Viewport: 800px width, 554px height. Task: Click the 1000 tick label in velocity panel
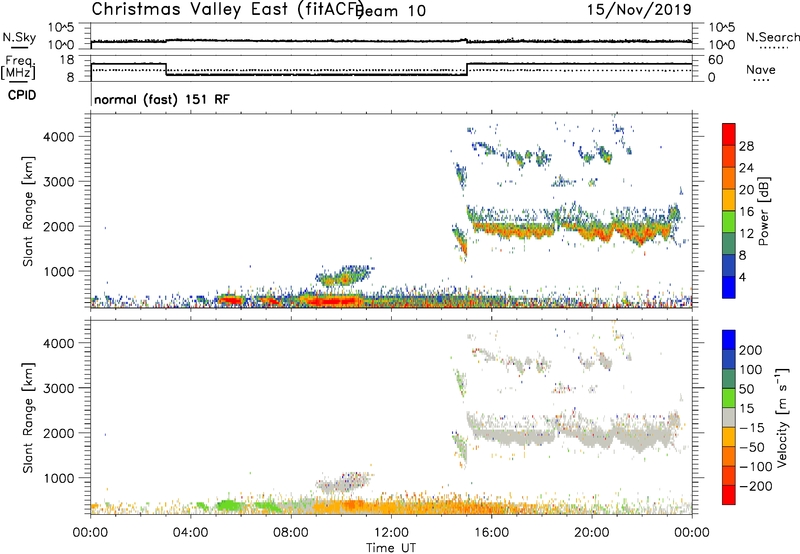[x=59, y=478]
